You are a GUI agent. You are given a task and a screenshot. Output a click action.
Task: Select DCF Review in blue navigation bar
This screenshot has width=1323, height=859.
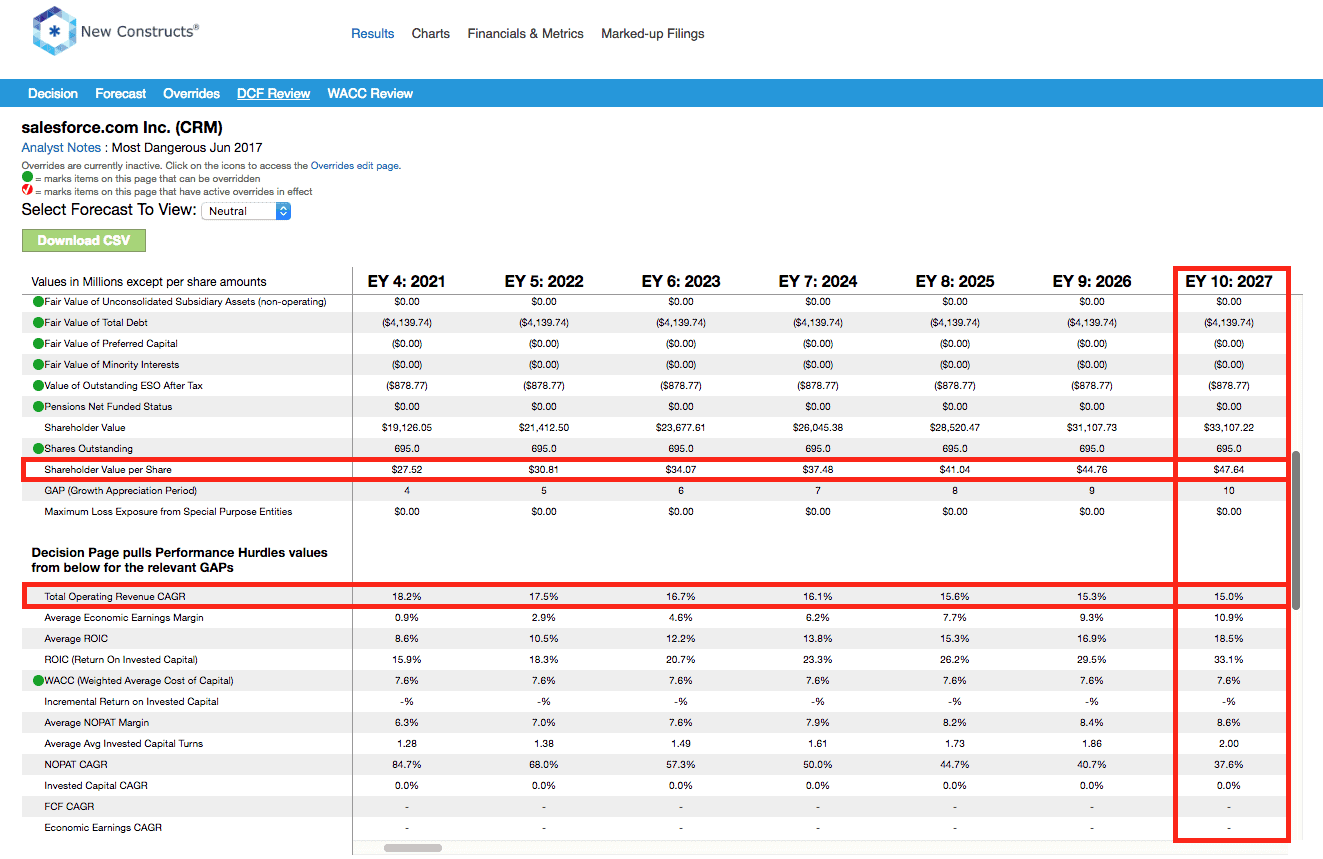[x=274, y=93]
